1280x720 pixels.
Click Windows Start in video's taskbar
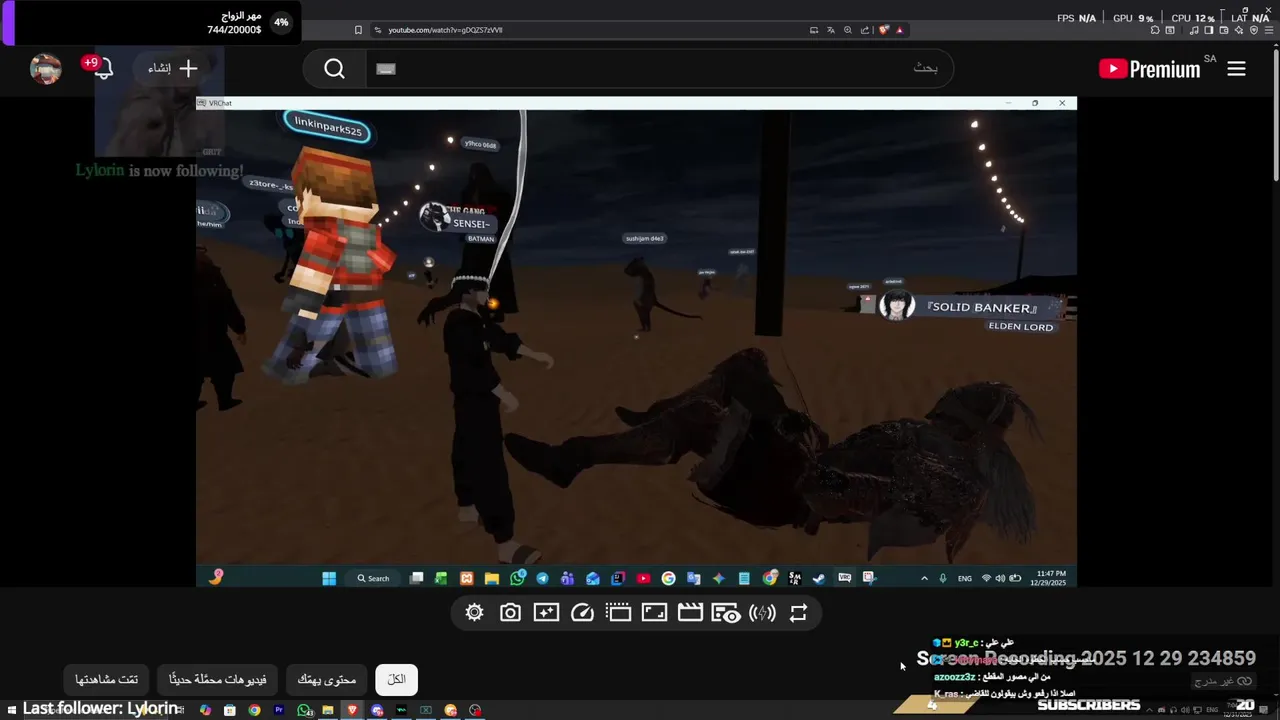click(329, 578)
